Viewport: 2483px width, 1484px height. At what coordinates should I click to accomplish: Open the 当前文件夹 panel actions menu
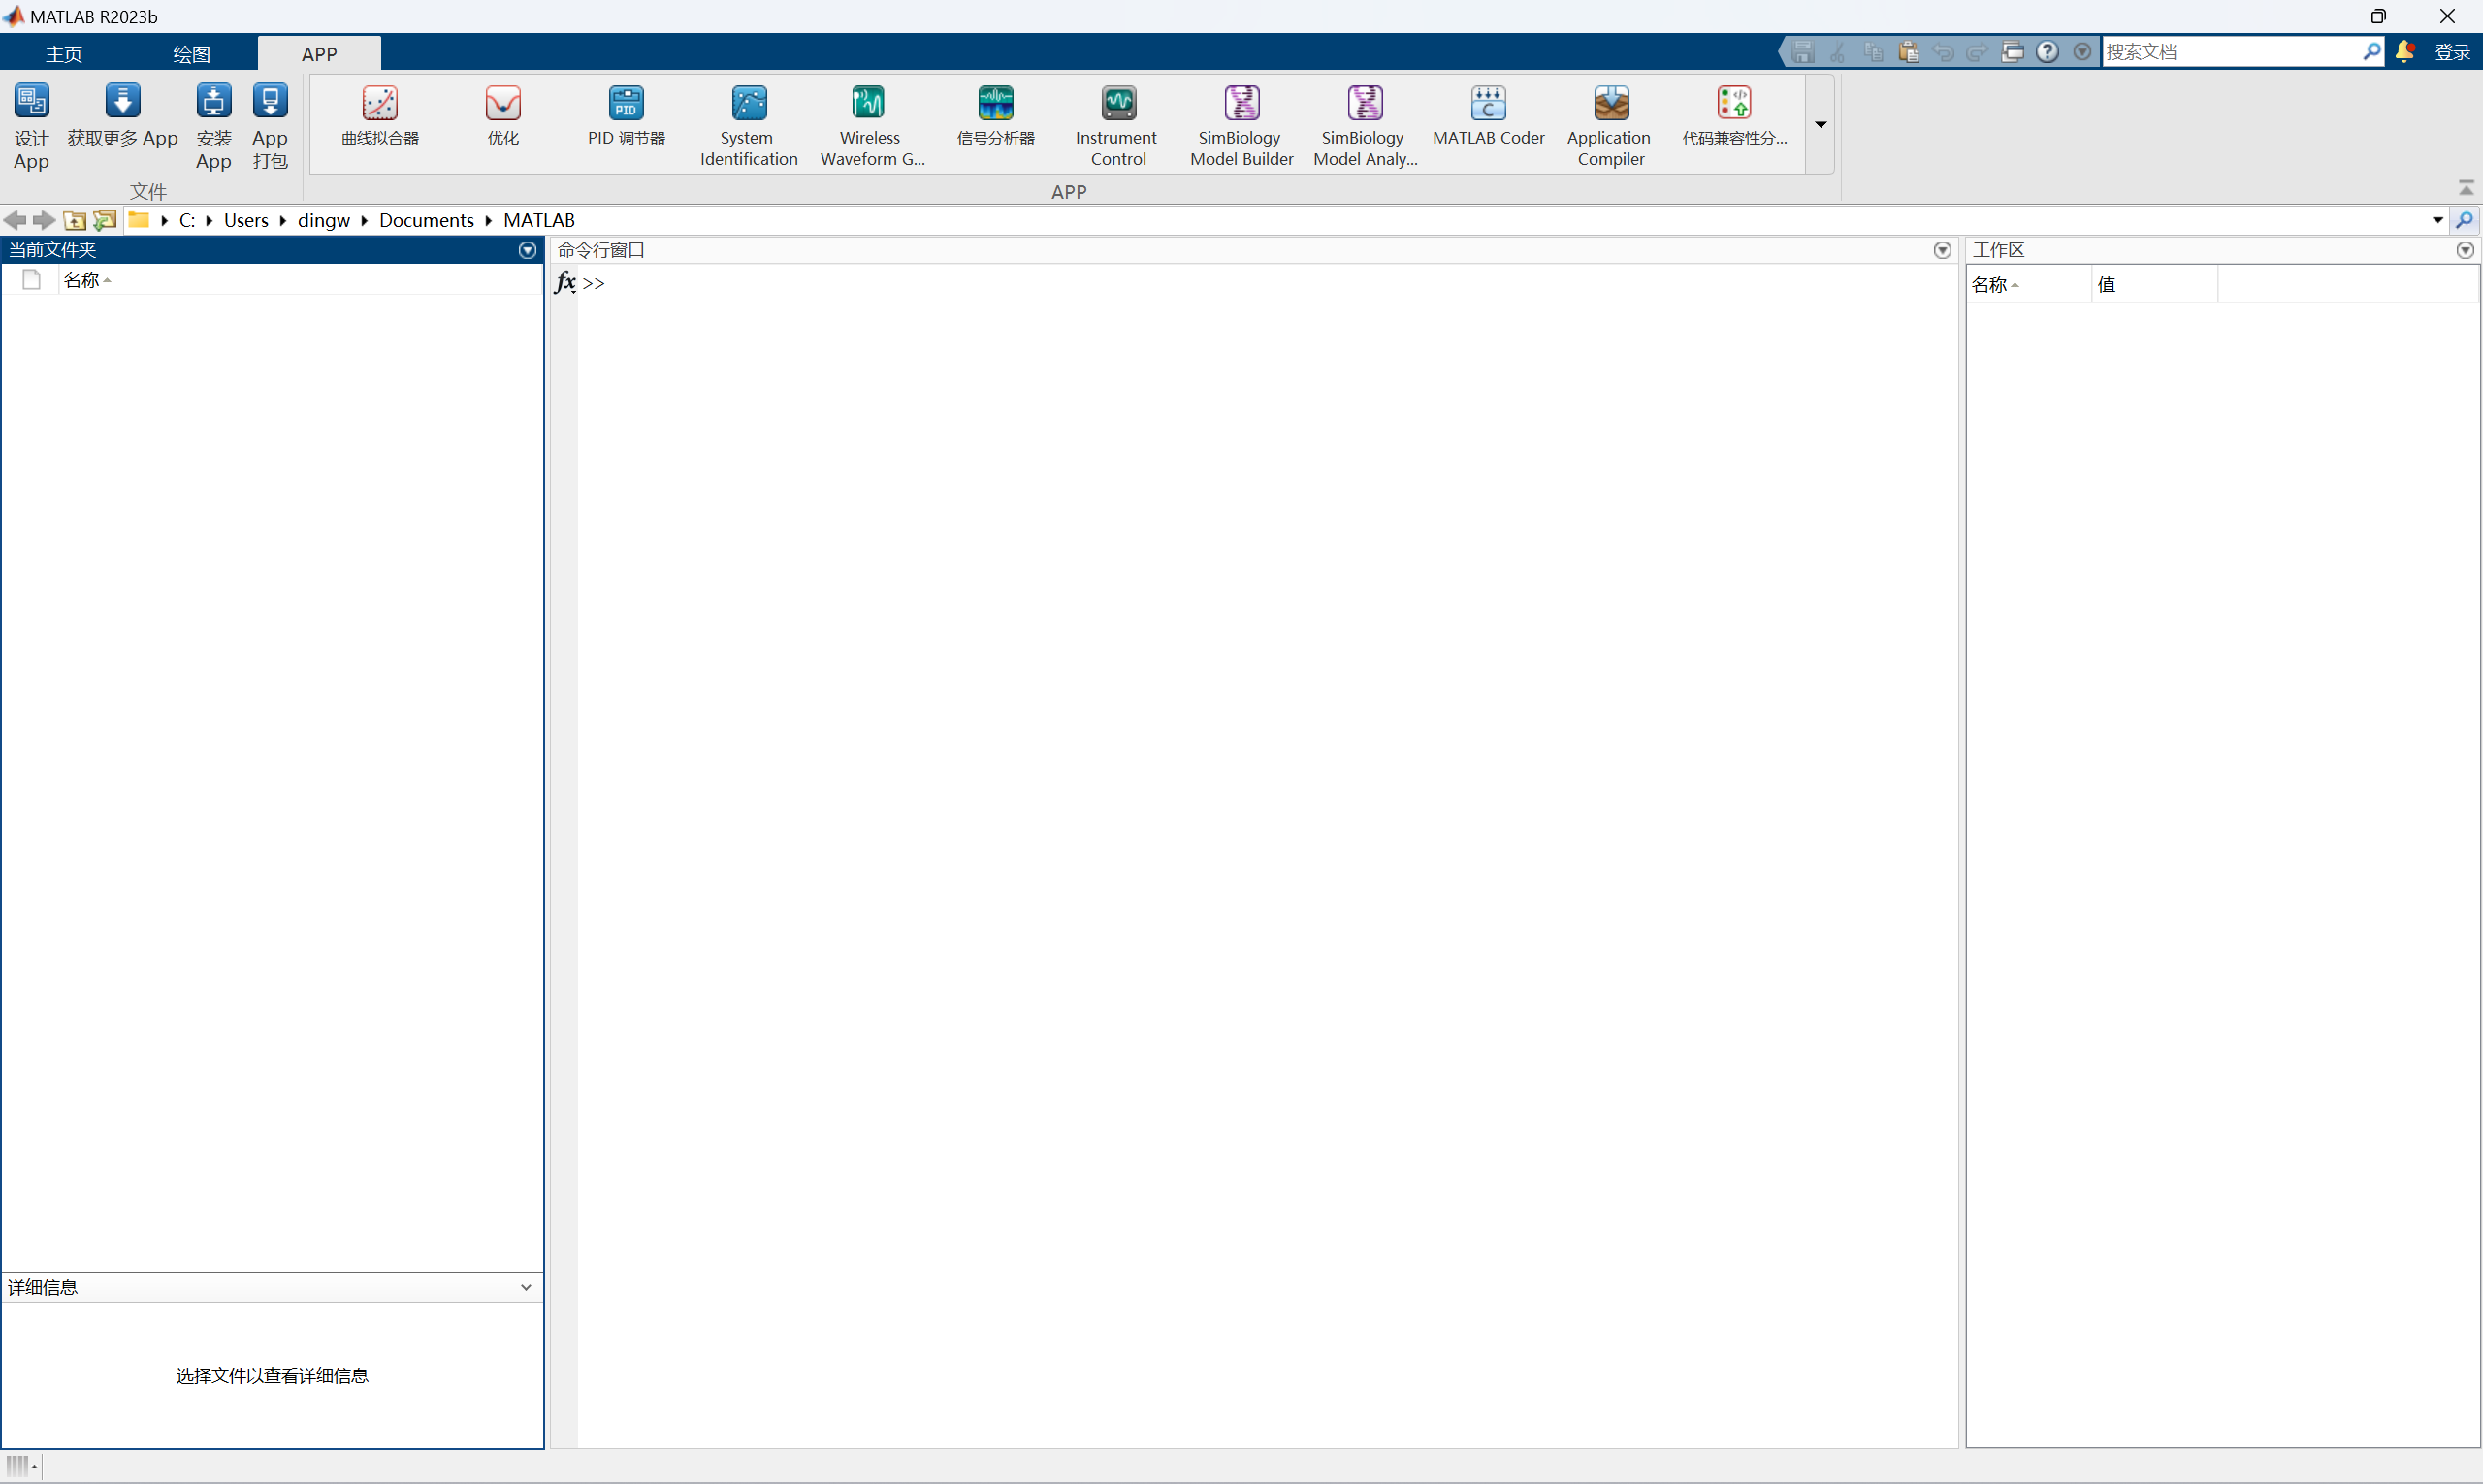pos(527,250)
